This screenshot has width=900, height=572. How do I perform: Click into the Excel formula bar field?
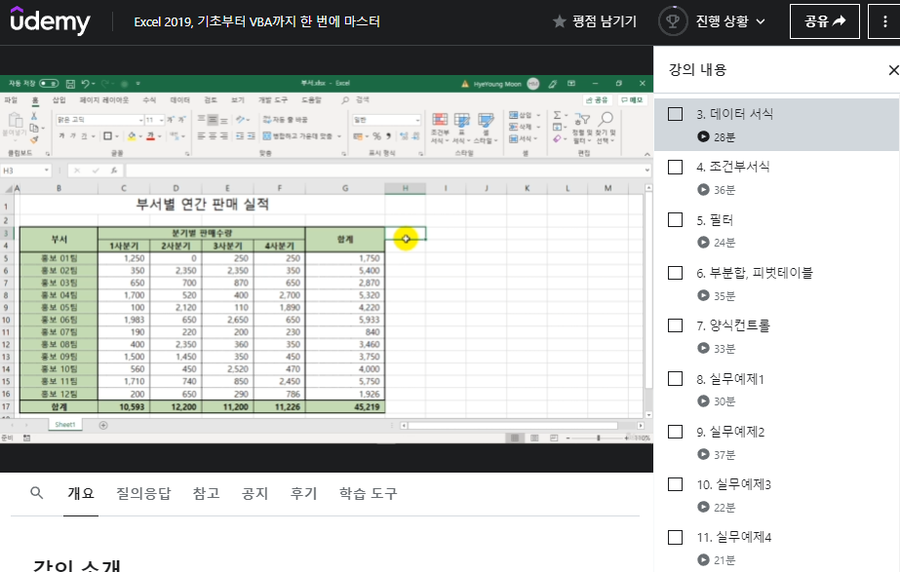click(x=385, y=170)
